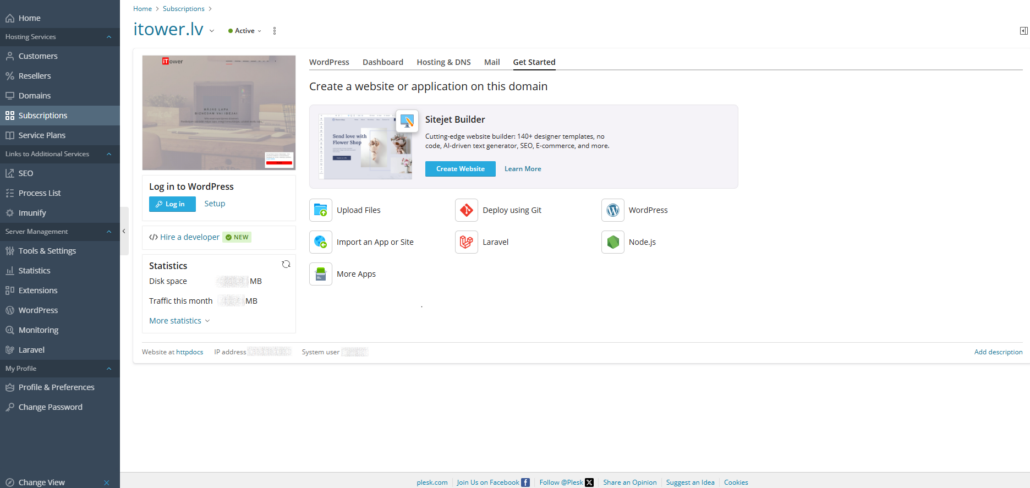Collapse the My Profile sidebar section

(x=109, y=368)
